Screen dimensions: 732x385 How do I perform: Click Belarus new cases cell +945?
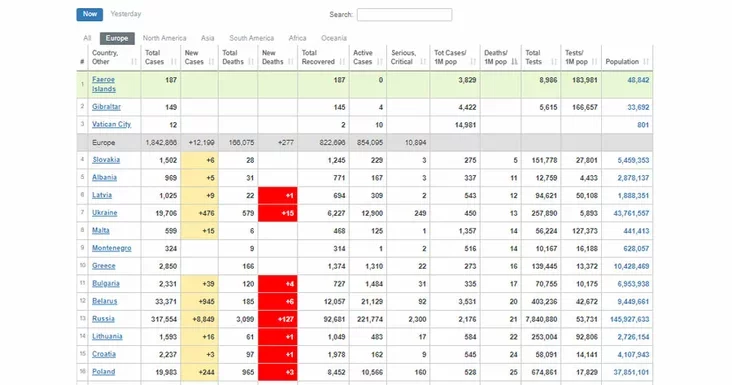[x=199, y=302]
